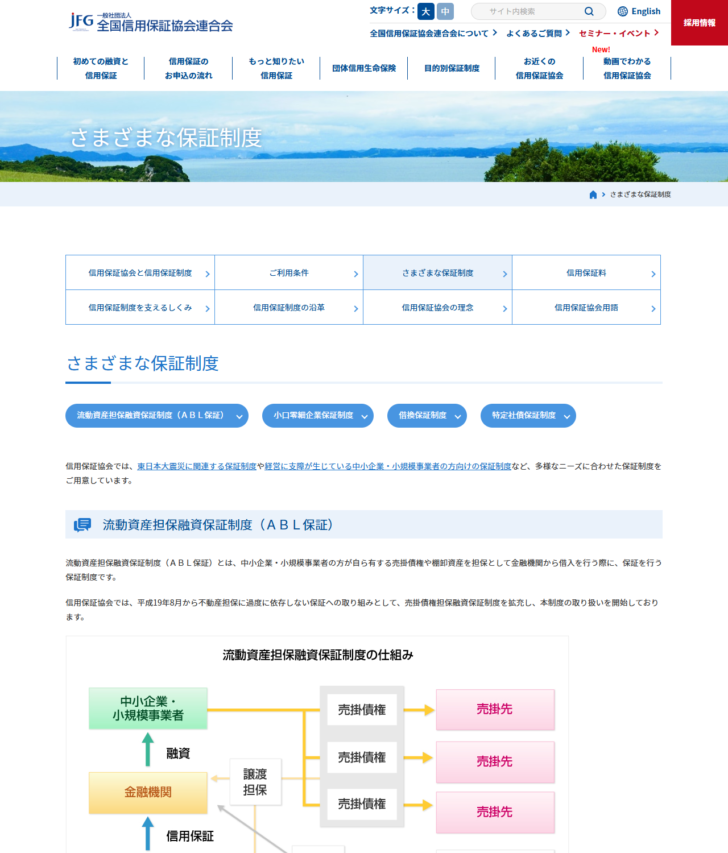Open the 信用保証のお申込の流れ menu
The height and width of the screenshot is (853, 728).
point(188,69)
